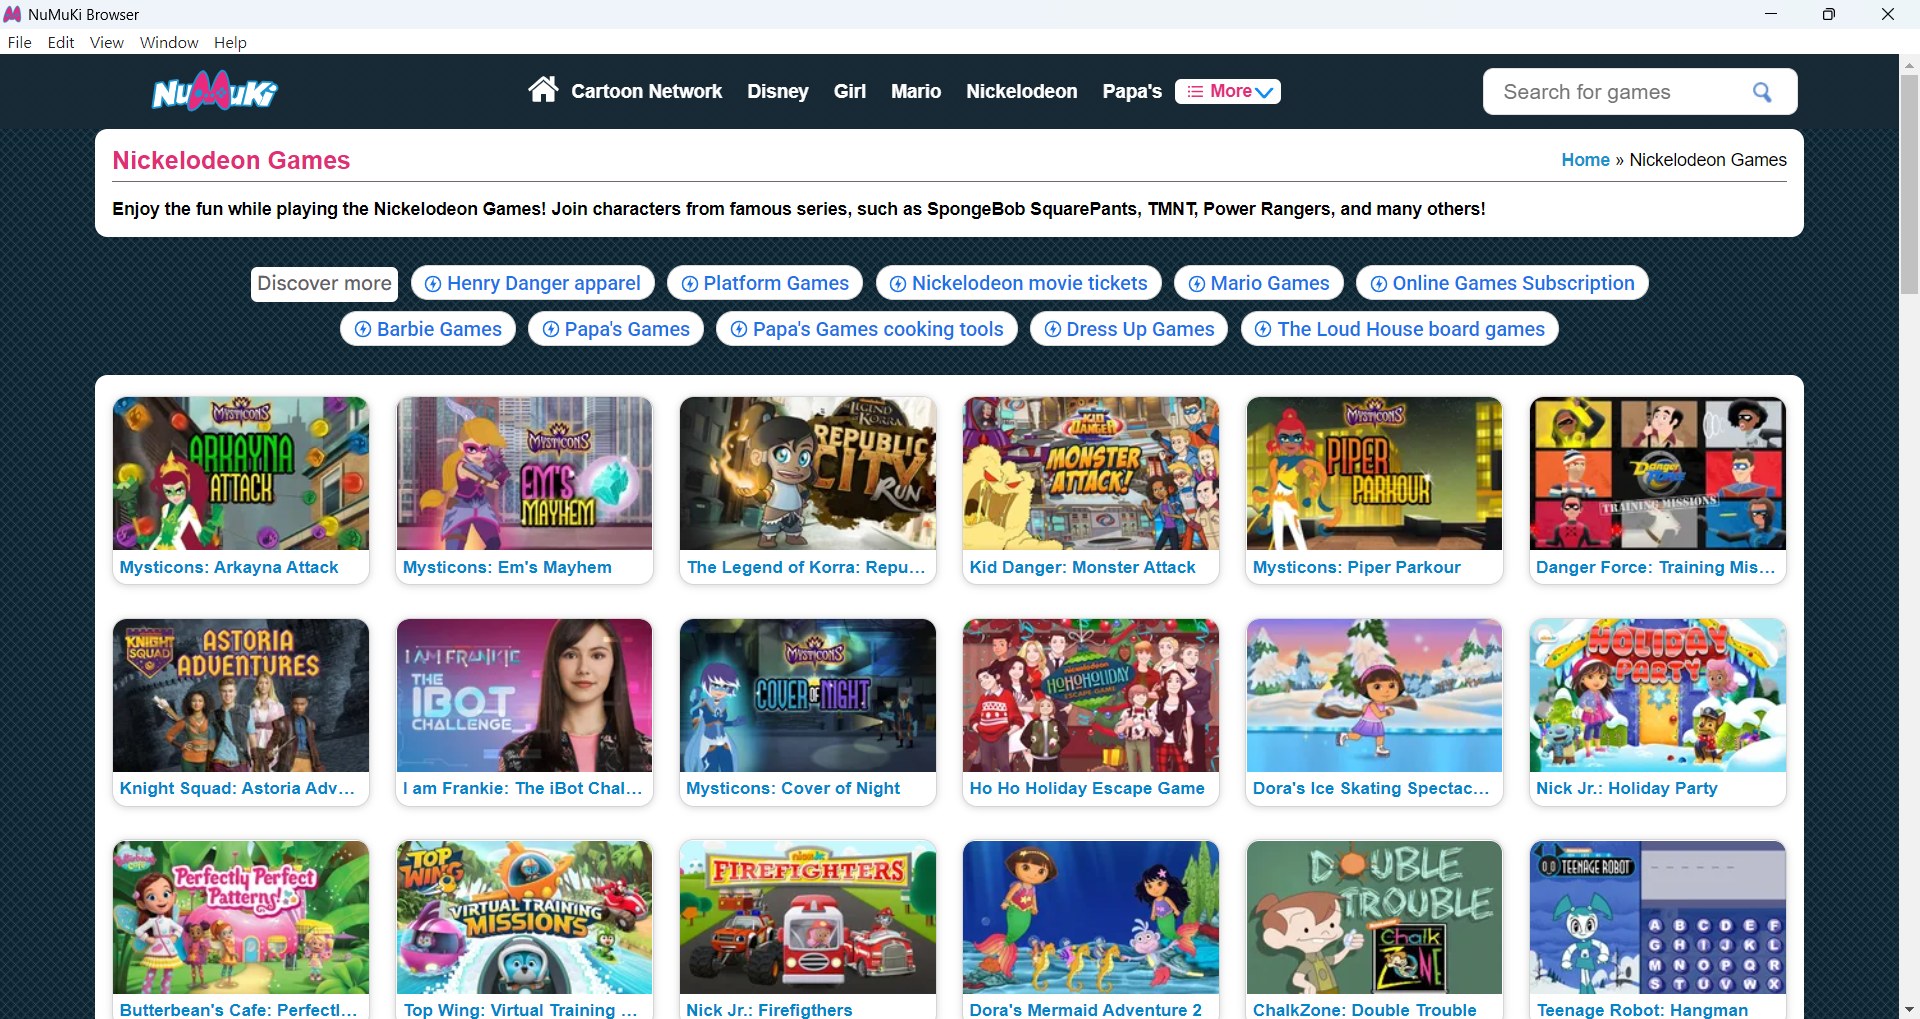1920x1019 pixels.
Task: Click the Barbie Games tag
Action: pos(428,329)
